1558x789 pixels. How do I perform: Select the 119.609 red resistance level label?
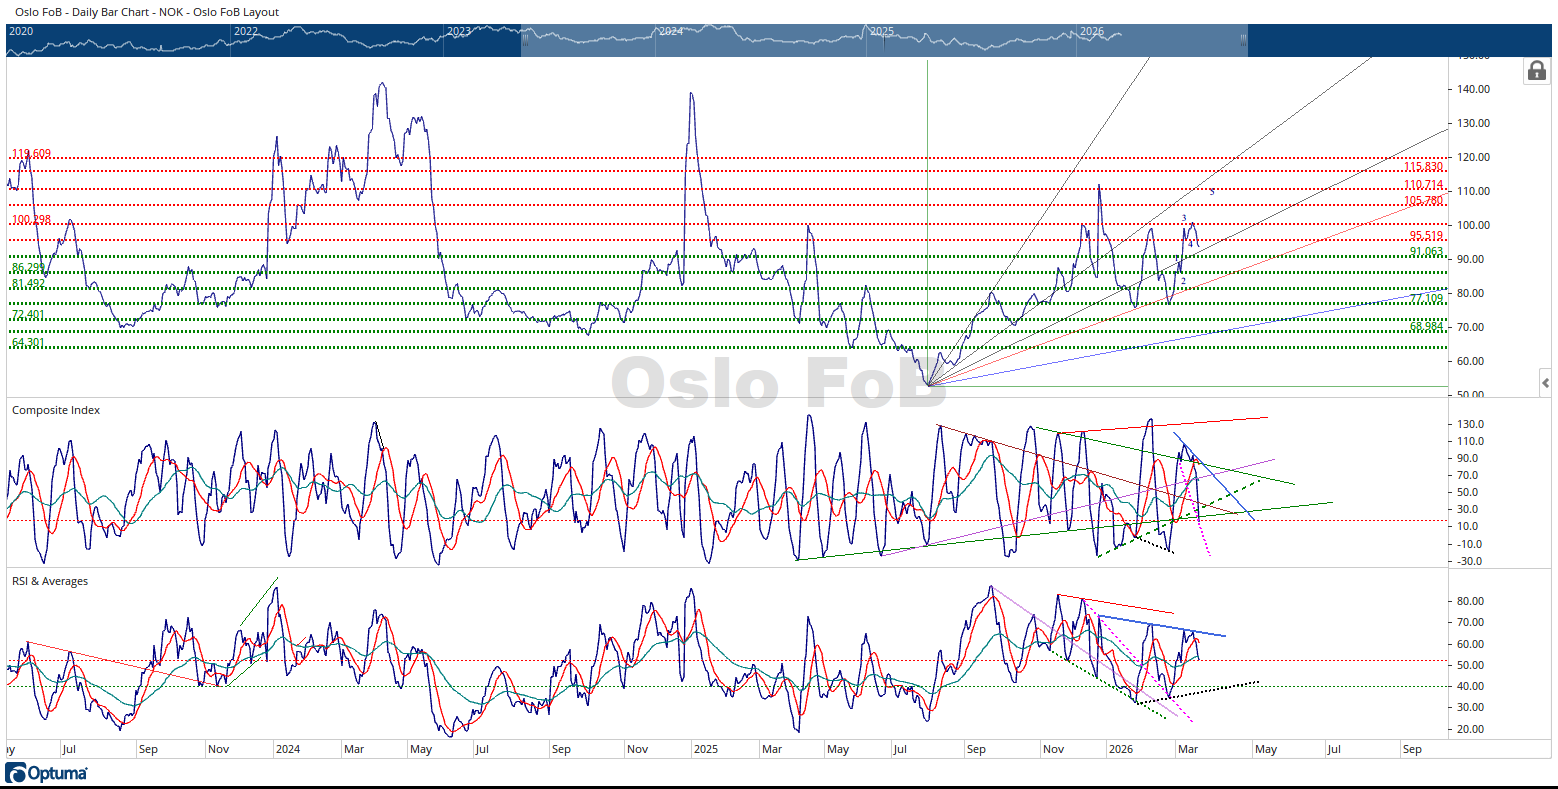point(31,154)
